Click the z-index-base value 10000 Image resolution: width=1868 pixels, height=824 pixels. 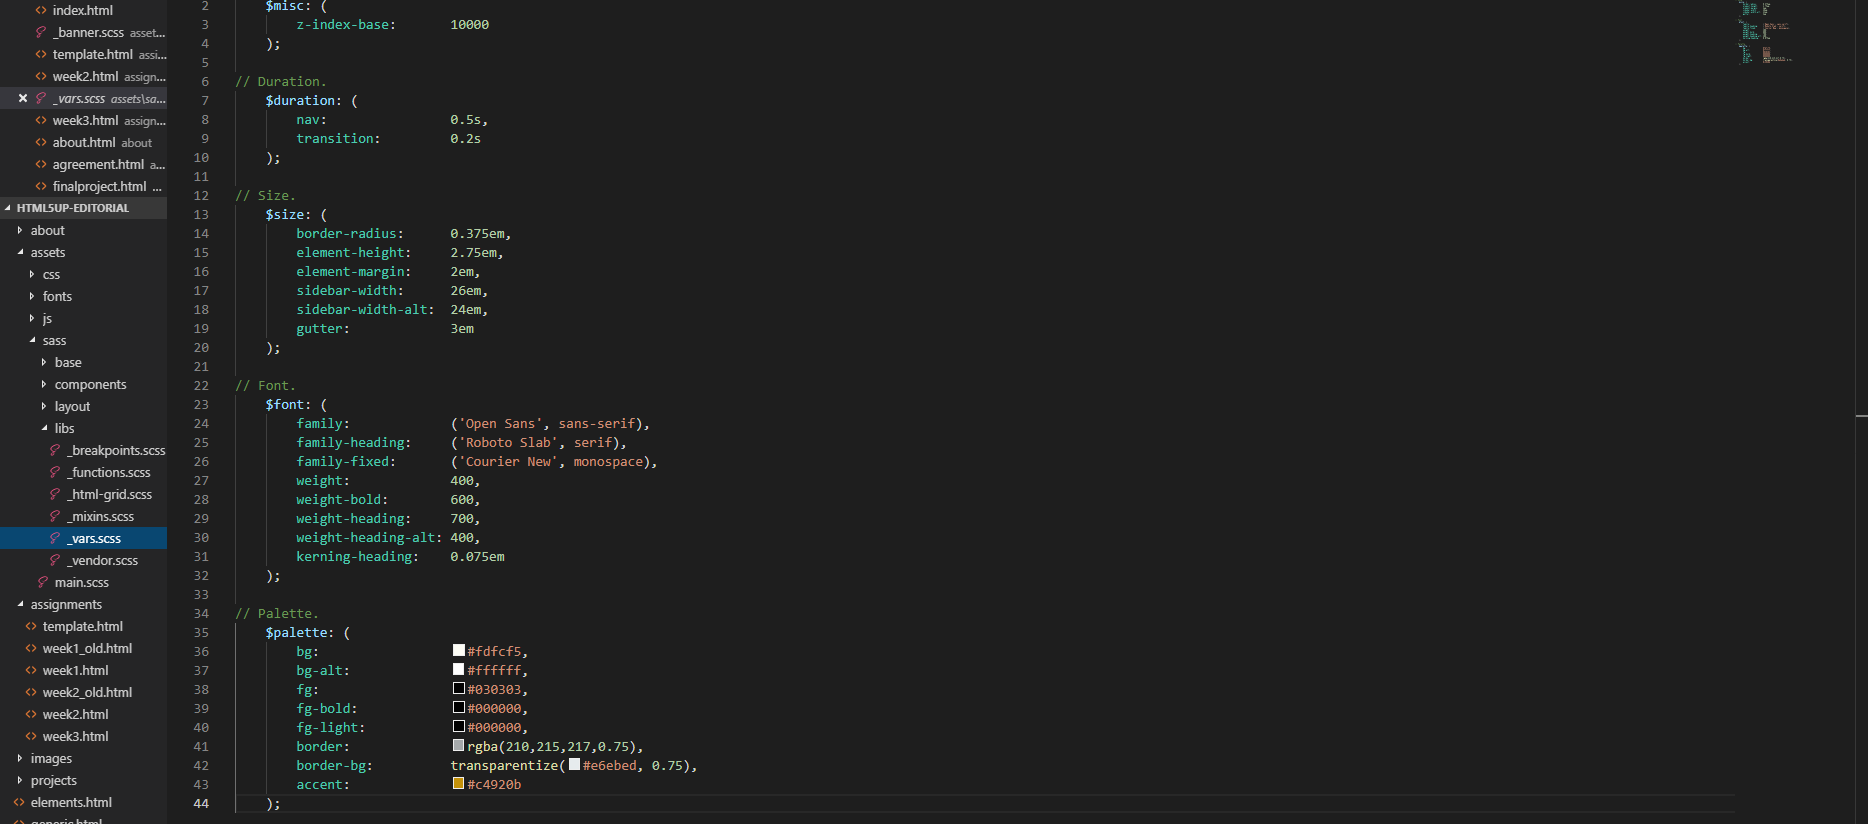[x=470, y=24]
